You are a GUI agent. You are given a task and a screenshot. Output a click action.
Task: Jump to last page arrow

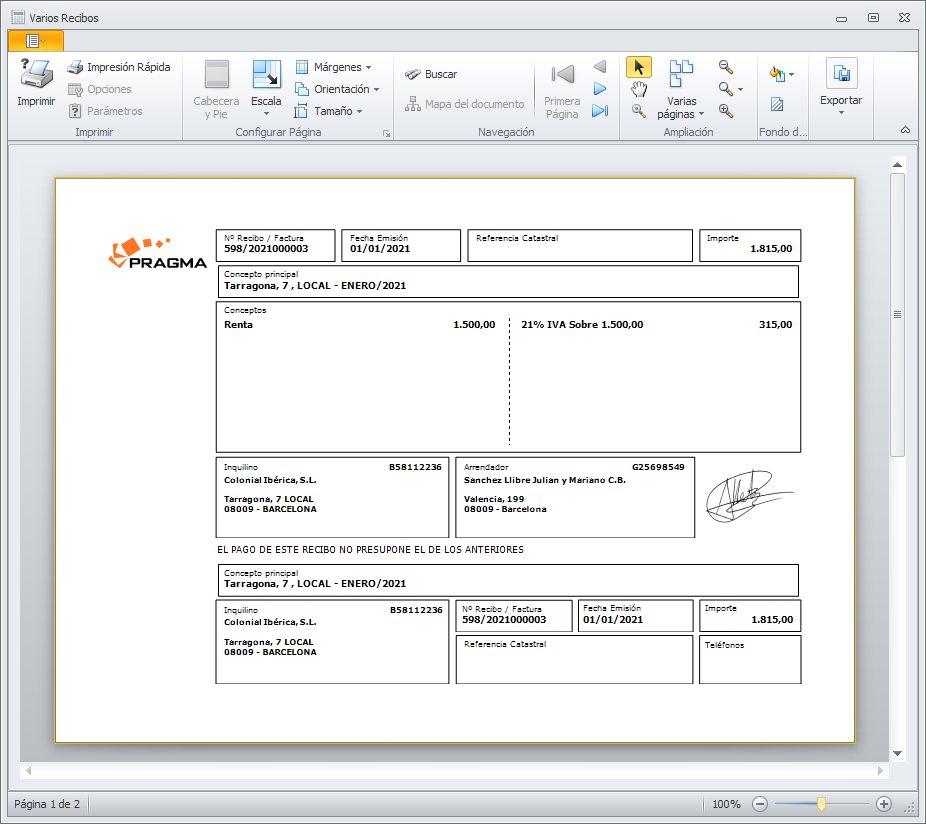click(x=600, y=110)
